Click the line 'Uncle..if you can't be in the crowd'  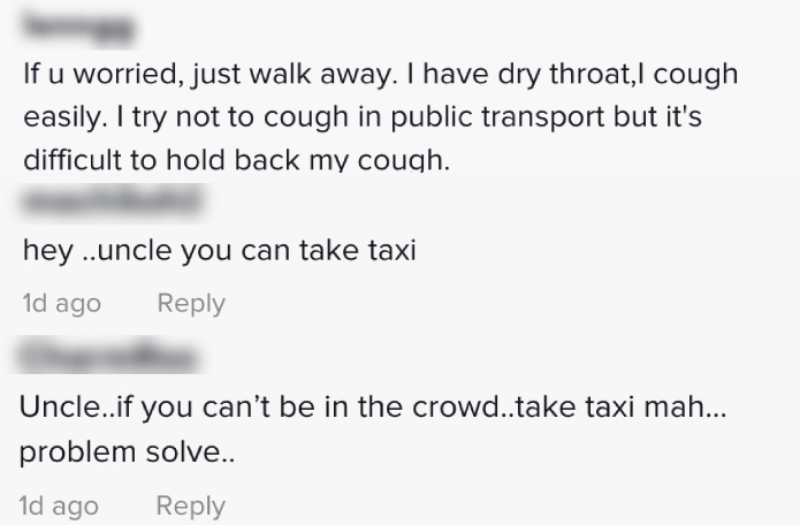[373, 407]
